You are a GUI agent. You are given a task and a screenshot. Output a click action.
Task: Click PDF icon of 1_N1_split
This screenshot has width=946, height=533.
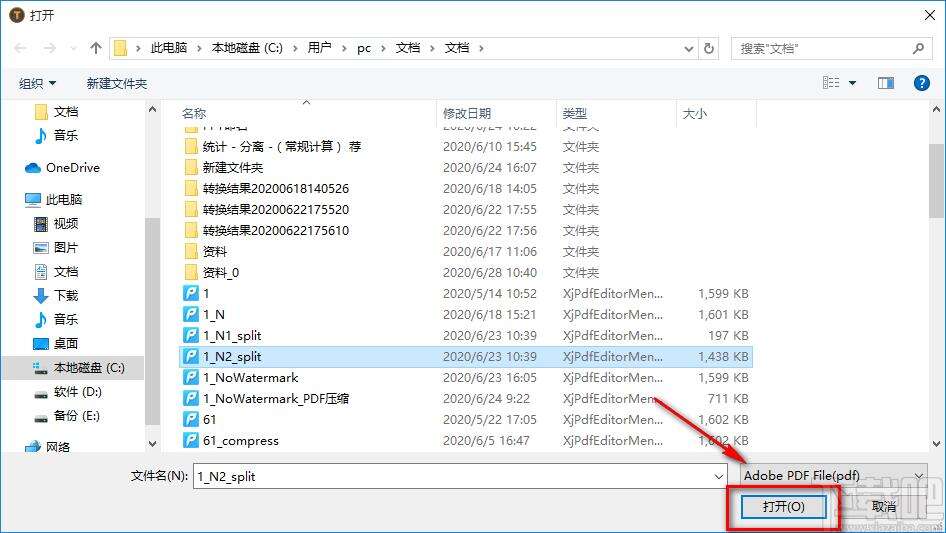pos(191,336)
